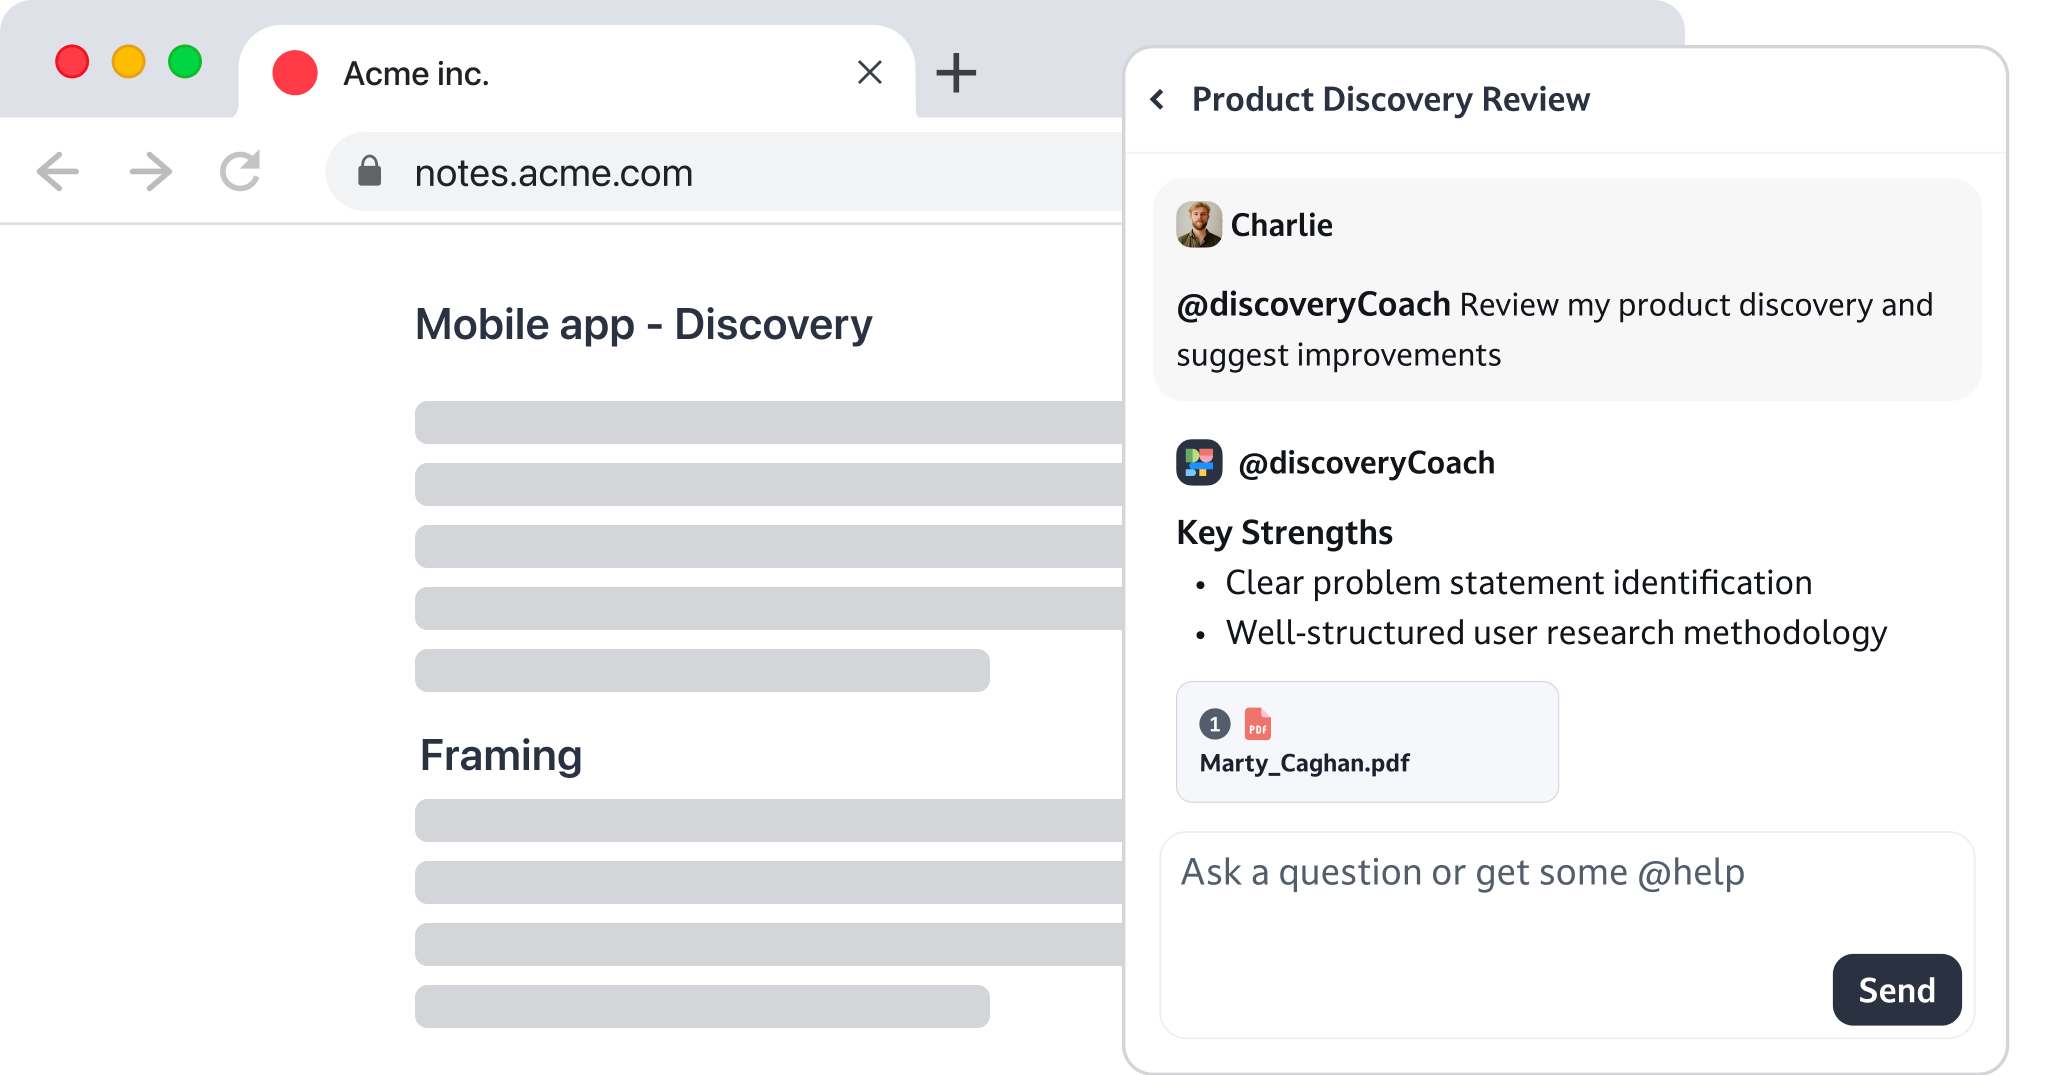Go back using the browser back arrow
This screenshot has width=2048, height=1075.
[58, 172]
